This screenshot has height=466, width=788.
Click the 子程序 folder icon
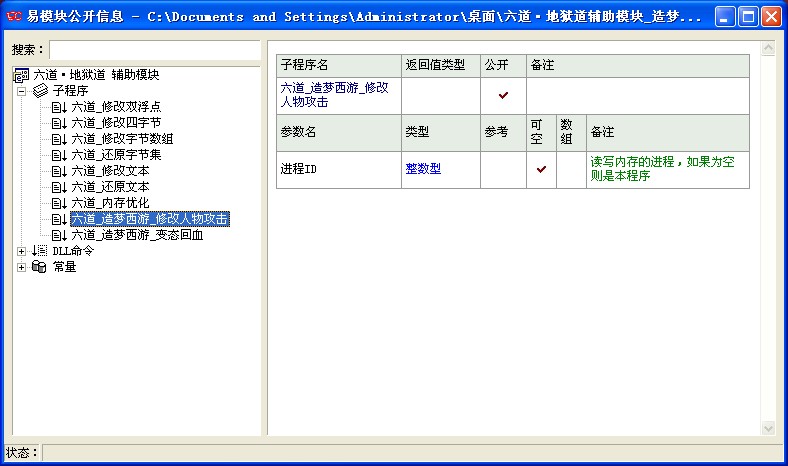(x=40, y=91)
